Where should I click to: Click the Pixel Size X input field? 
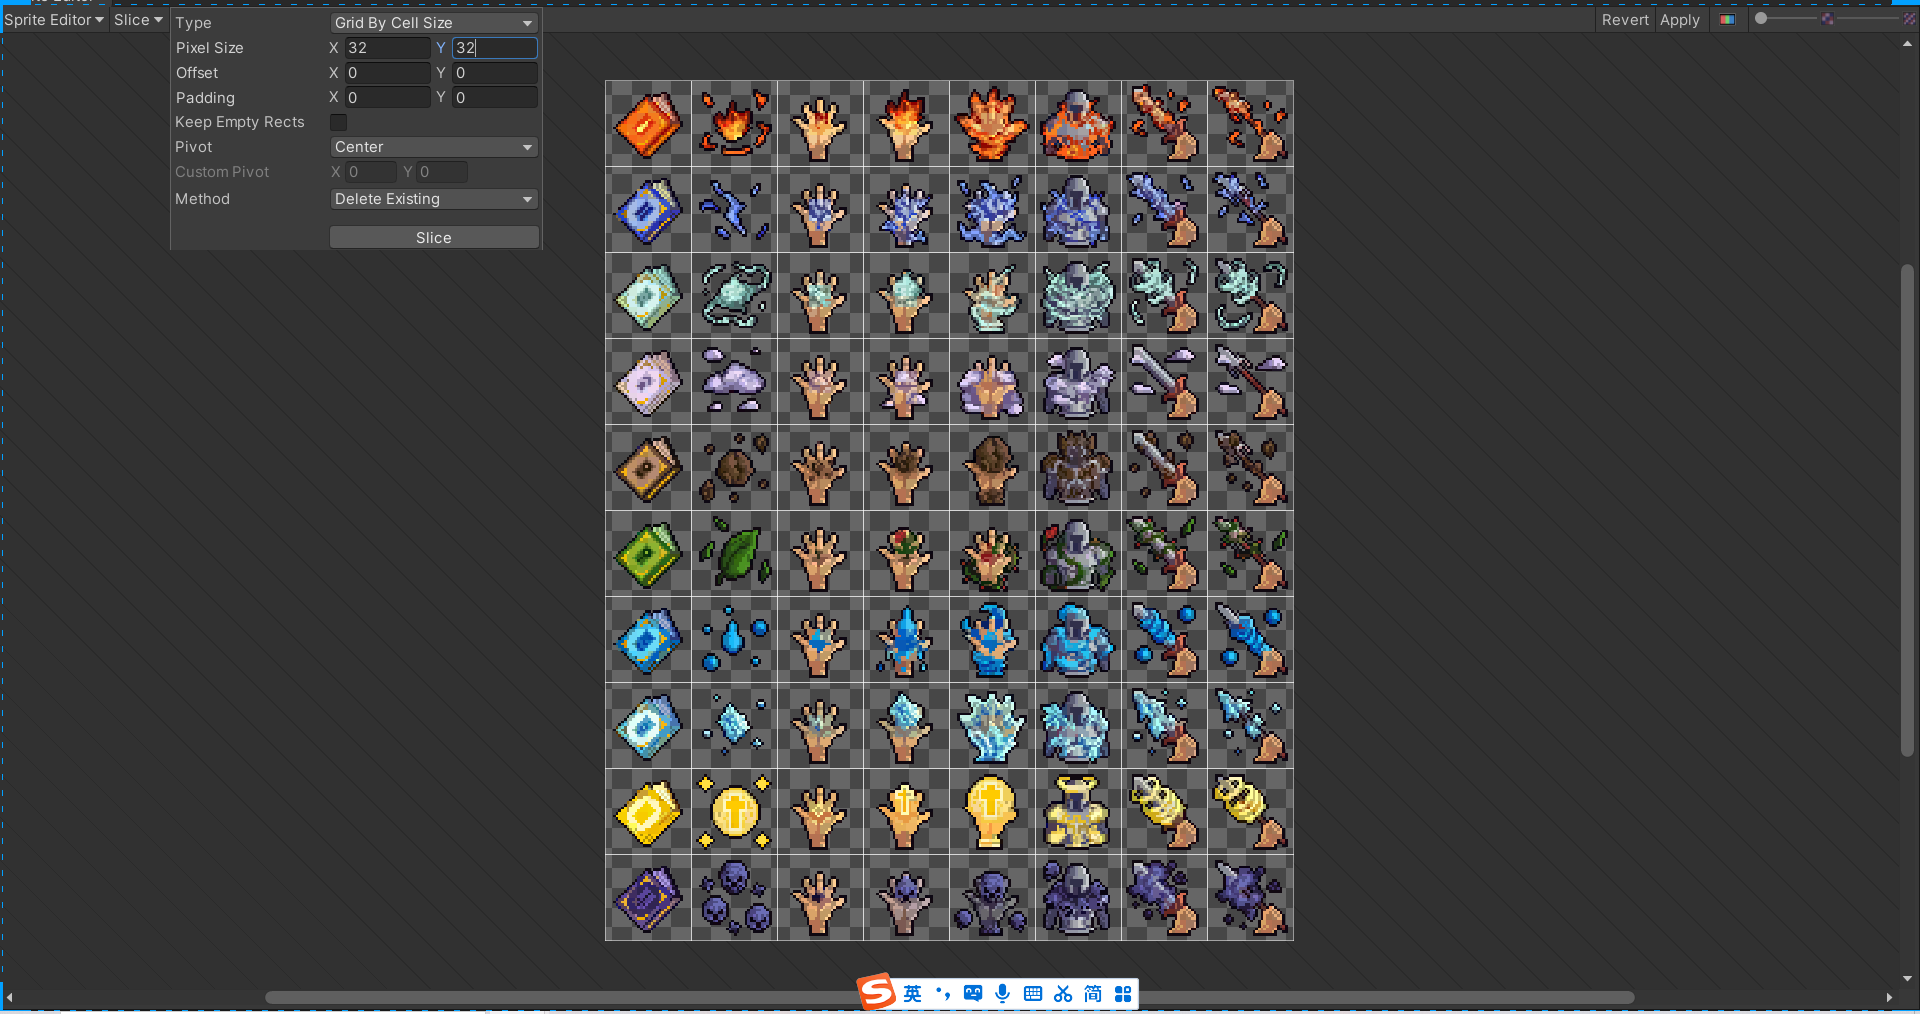click(388, 48)
